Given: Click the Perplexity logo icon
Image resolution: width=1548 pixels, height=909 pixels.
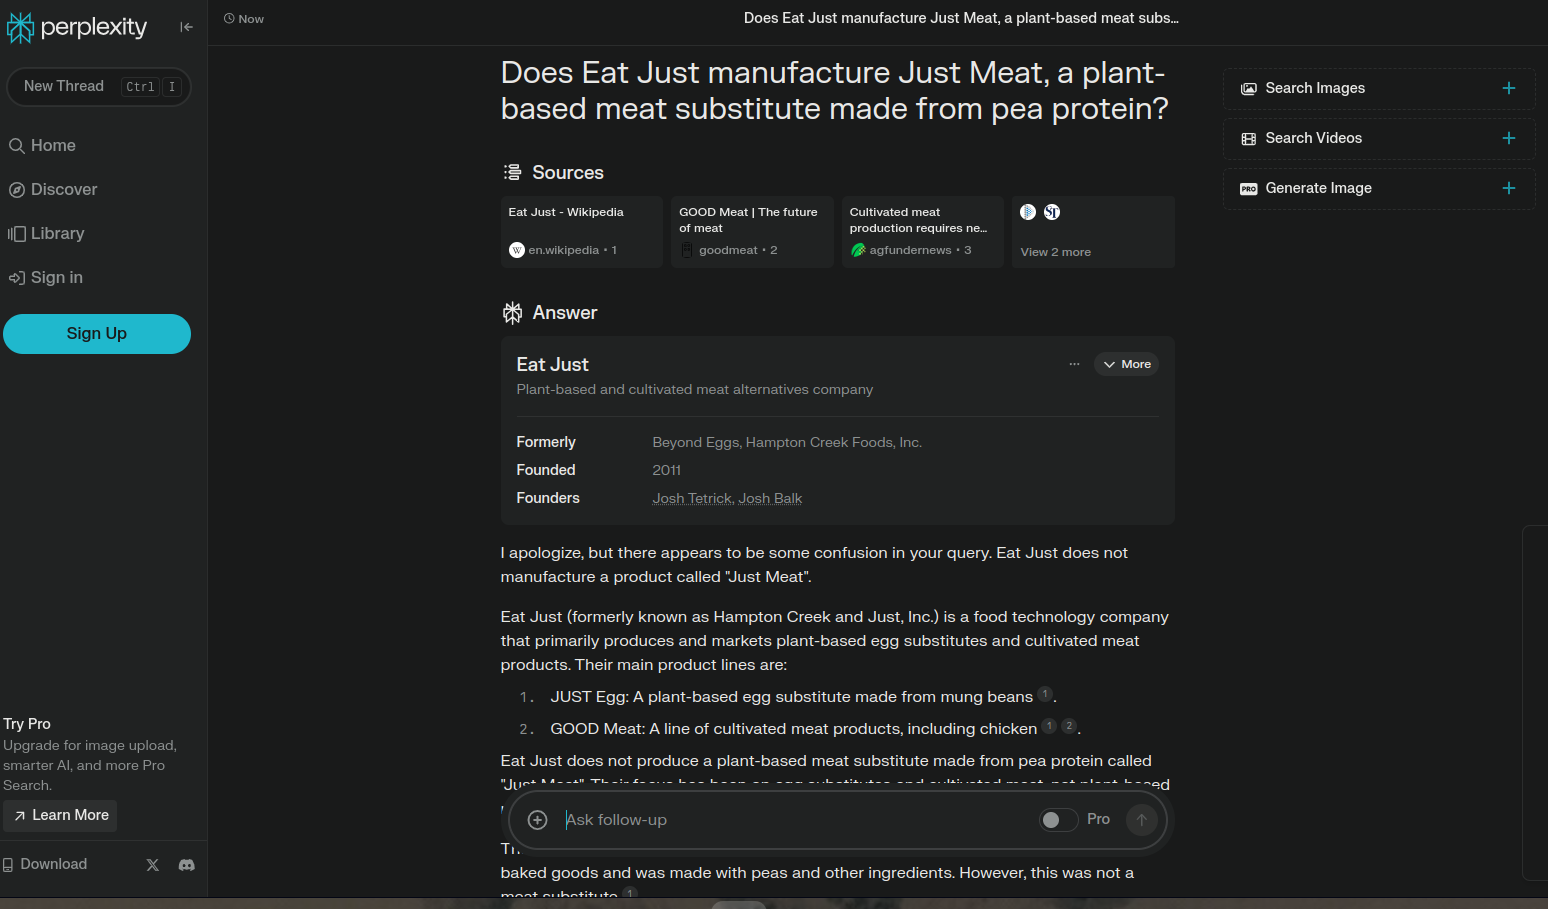Looking at the screenshot, I should click(20, 28).
